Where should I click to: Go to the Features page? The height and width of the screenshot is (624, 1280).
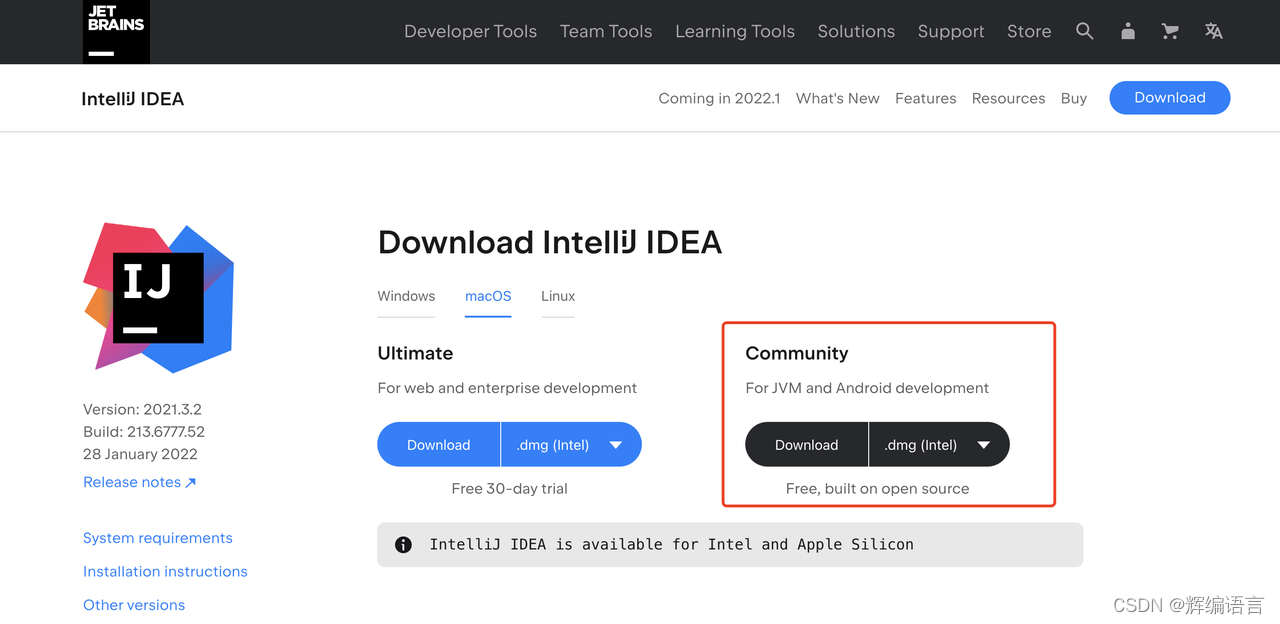(x=925, y=98)
